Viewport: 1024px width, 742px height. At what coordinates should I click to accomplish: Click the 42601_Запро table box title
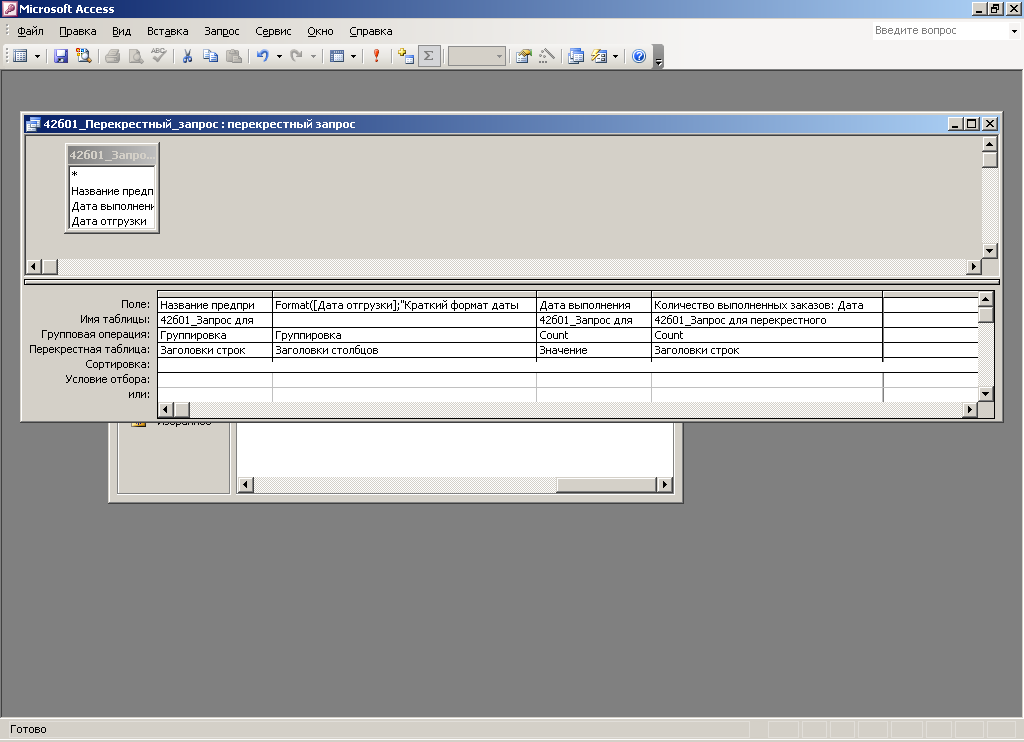(112, 155)
